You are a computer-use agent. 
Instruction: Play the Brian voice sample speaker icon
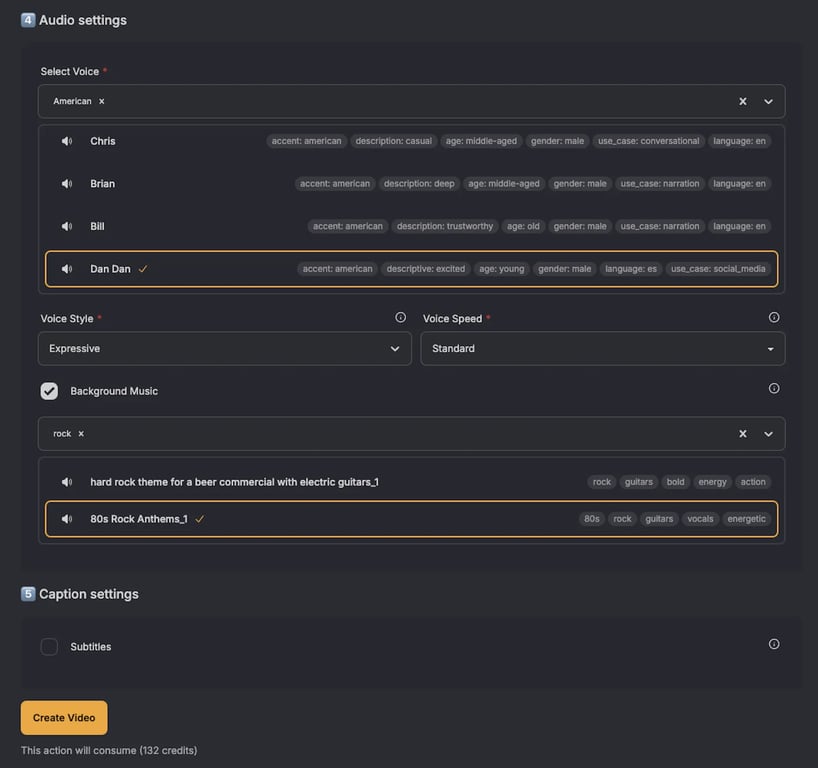pos(67,184)
